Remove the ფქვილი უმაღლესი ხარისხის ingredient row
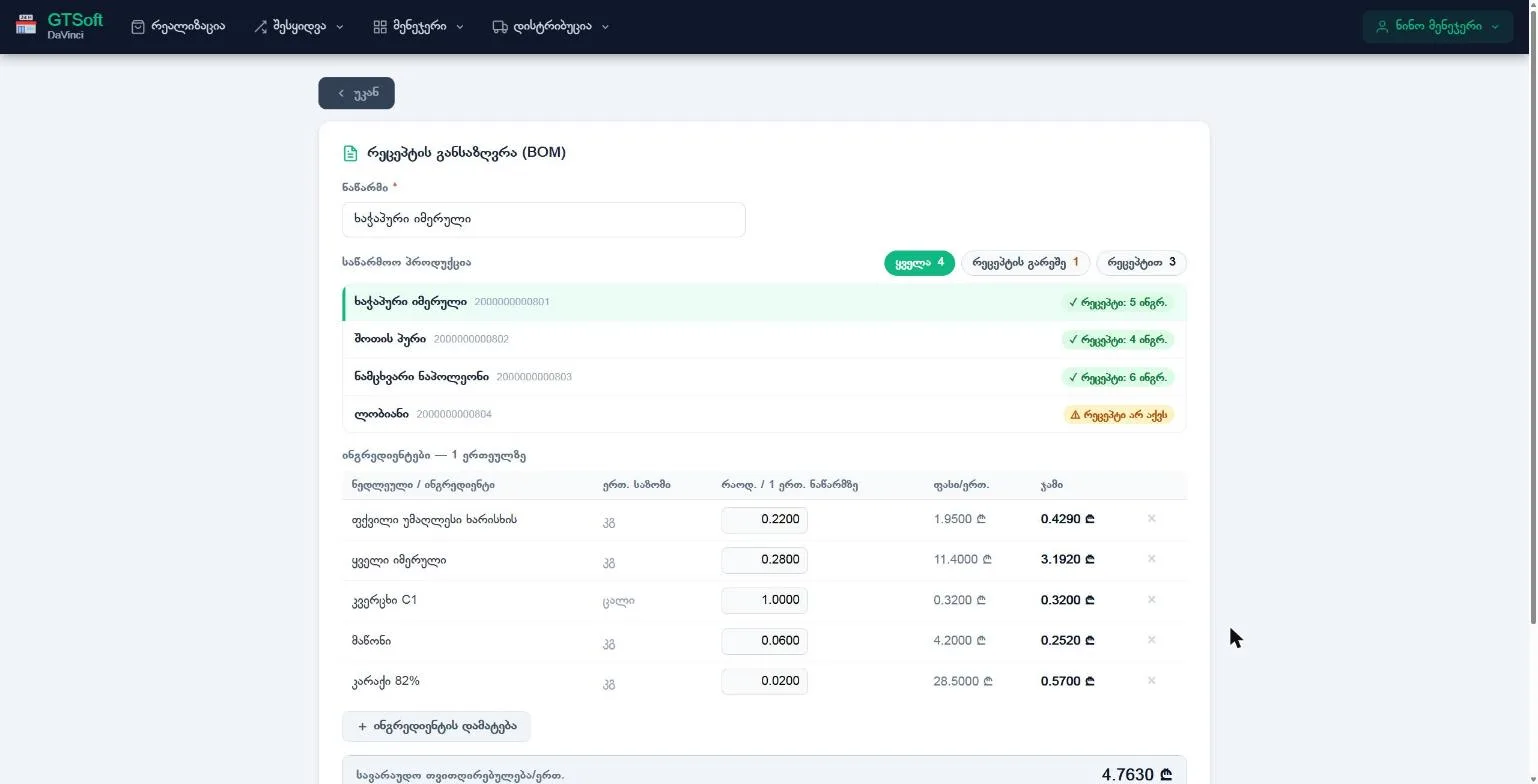This screenshot has width=1538, height=784. [x=1151, y=519]
